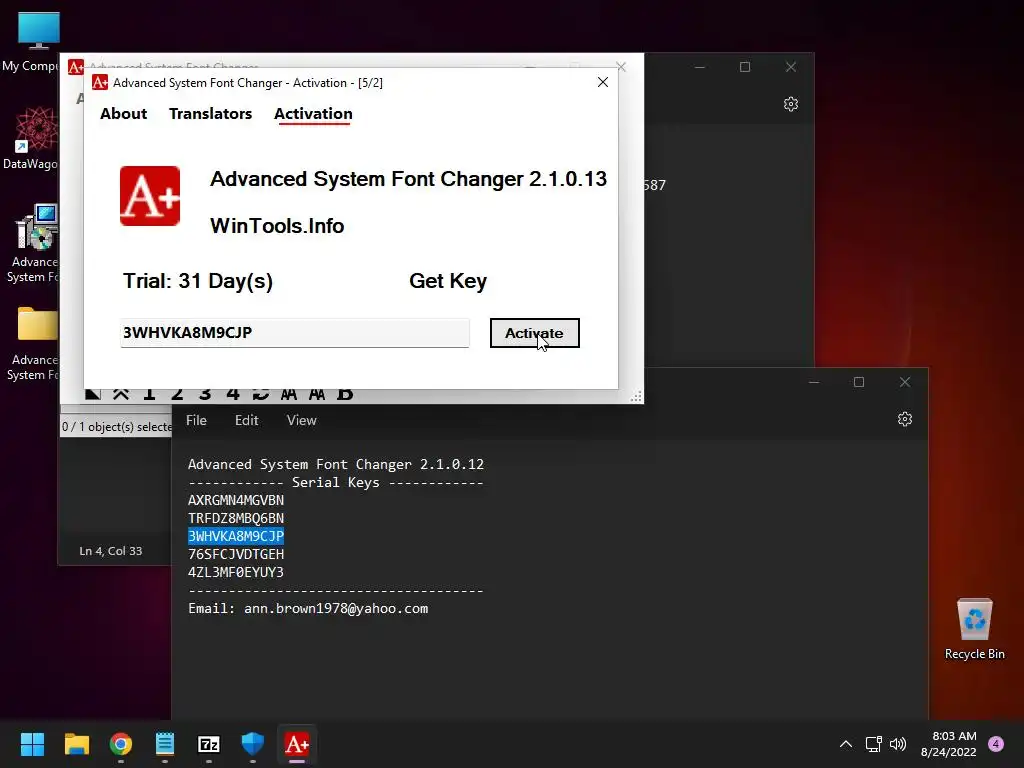Viewport: 1024px width, 768px height.
Task: Open the clock showing 8:03 AM
Action: 949,744
